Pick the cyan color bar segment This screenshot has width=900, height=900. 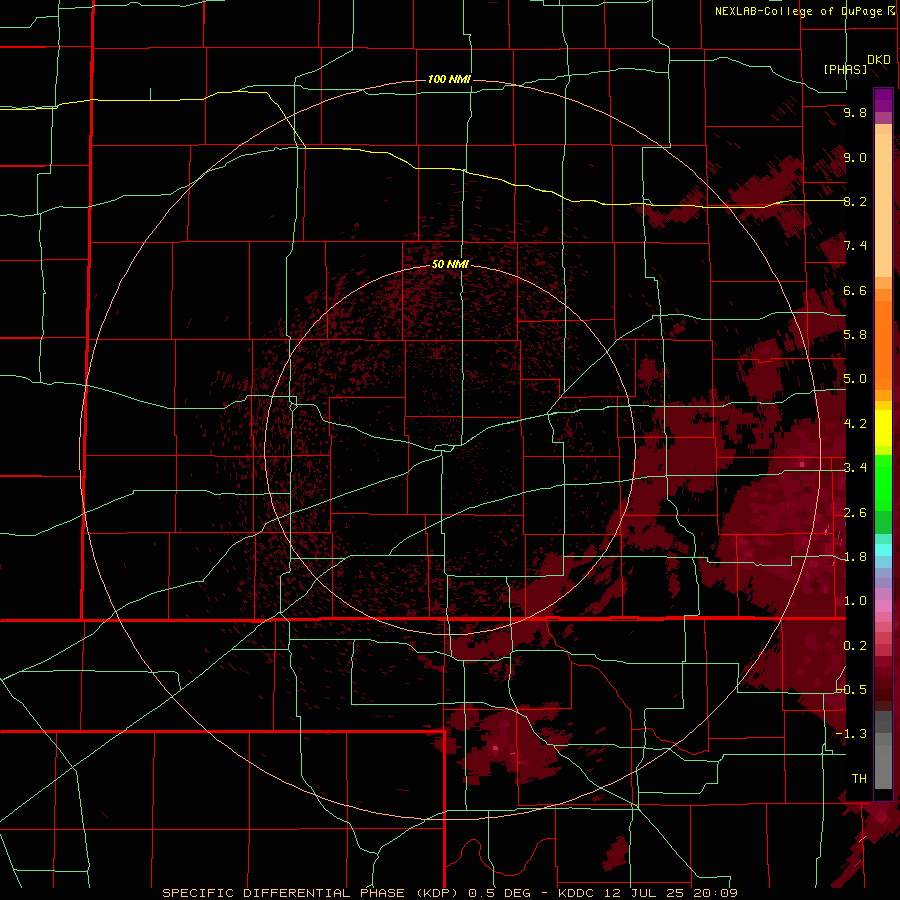[883, 549]
